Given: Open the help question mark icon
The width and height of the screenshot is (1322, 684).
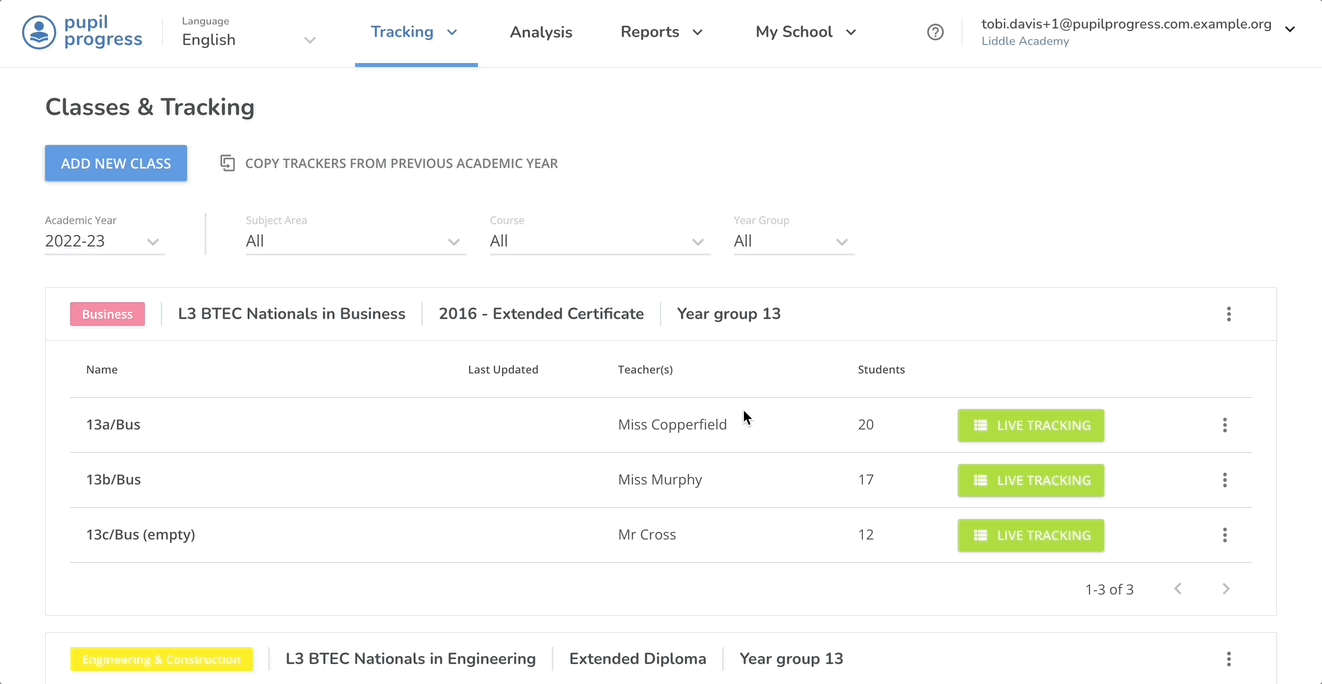Looking at the screenshot, I should click(x=935, y=32).
